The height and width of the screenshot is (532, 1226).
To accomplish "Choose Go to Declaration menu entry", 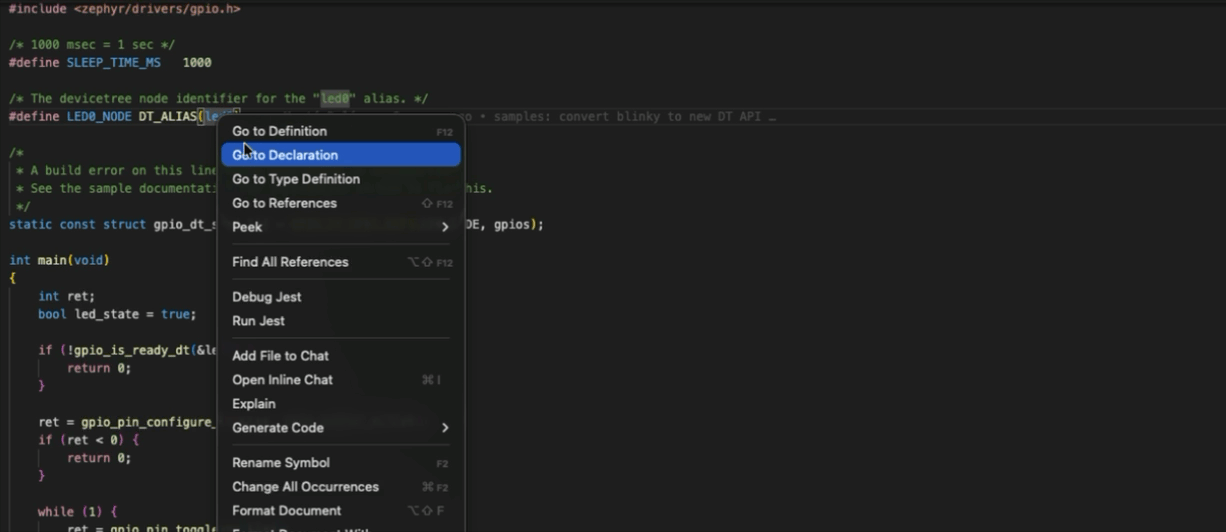I will pyautogui.click(x=340, y=155).
